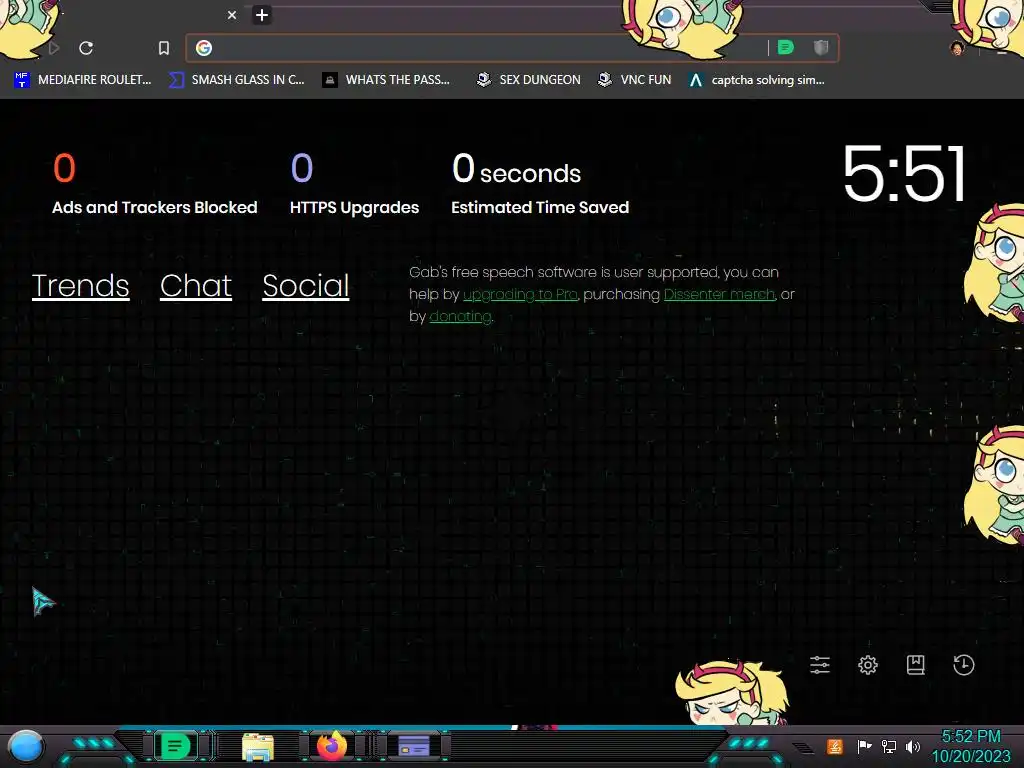Go to the Trends link
The image size is (1024, 768).
(80, 286)
